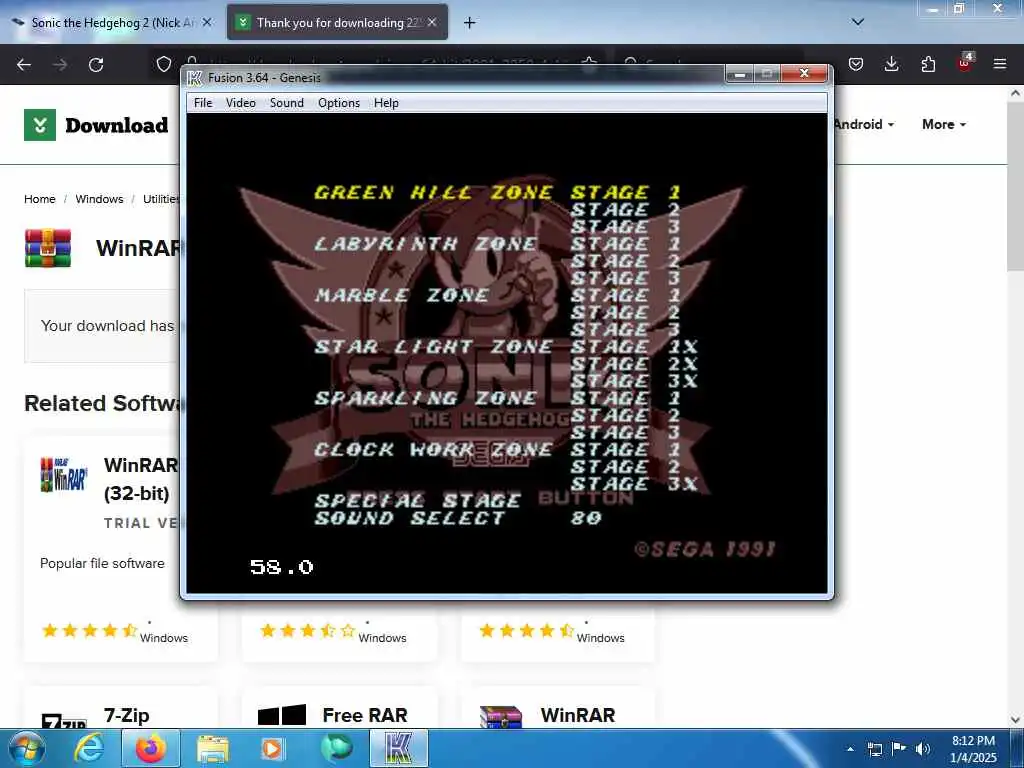This screenshot has height=768, width=1024.
Task: Click the page vertical scrollbar thumb
Action: (1015, 186)
